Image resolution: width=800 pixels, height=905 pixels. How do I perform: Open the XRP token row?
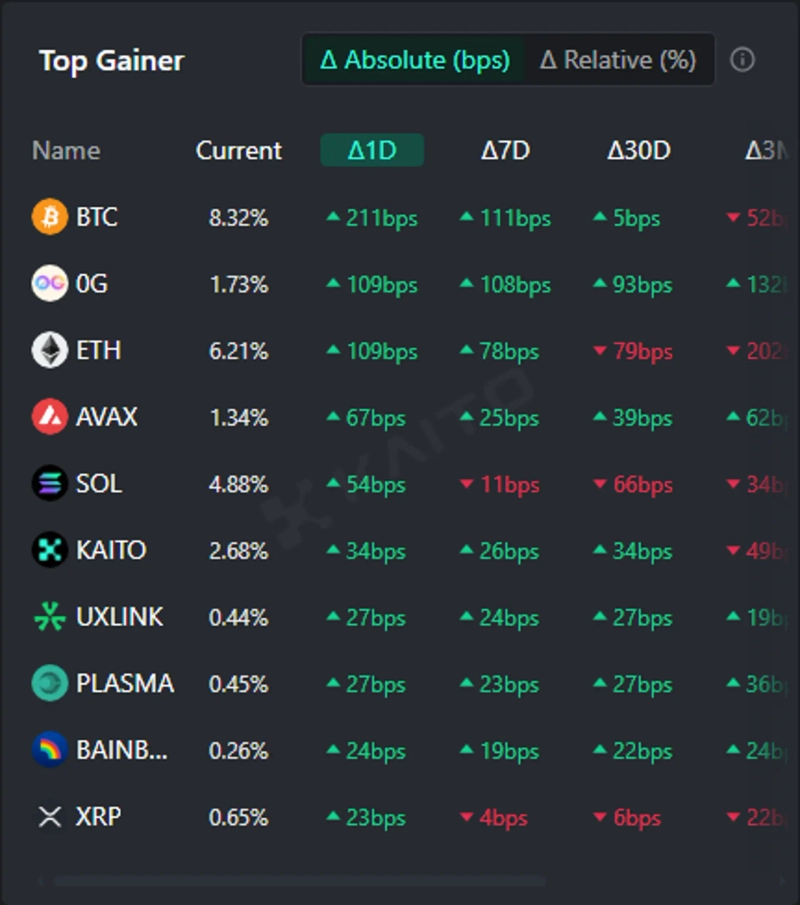98,817
